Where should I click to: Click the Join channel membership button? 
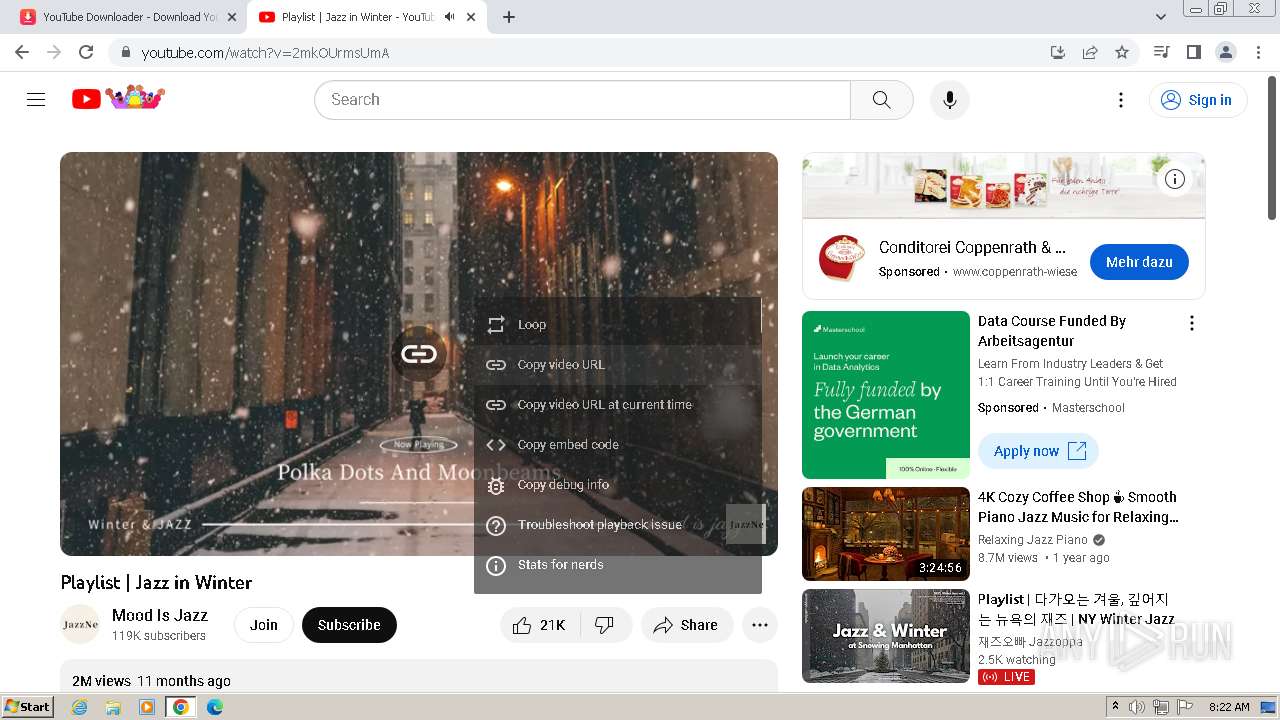[264, 625]
